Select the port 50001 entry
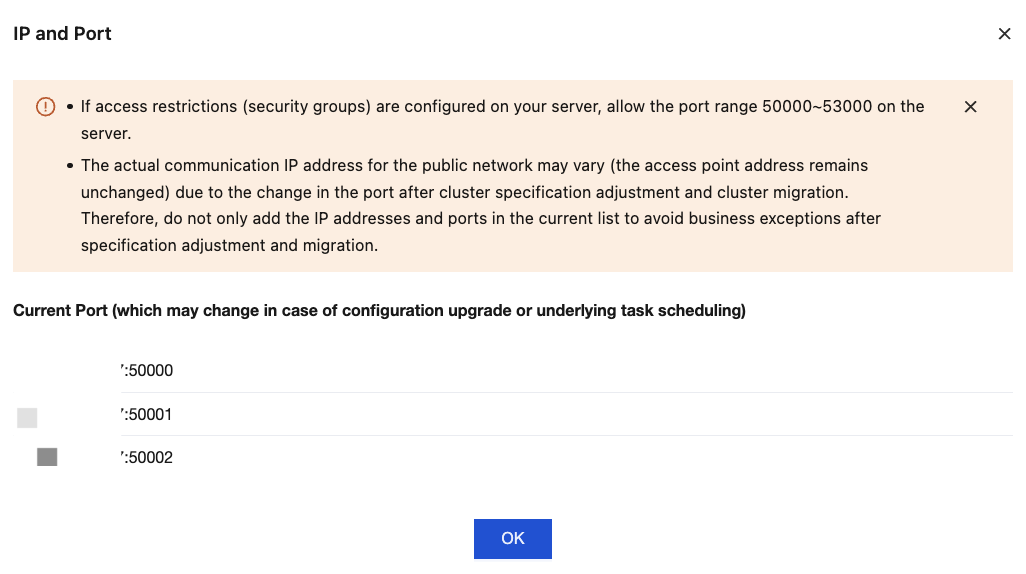Image resolution: width=1026 pixels, height=574 pixels. 147,415
